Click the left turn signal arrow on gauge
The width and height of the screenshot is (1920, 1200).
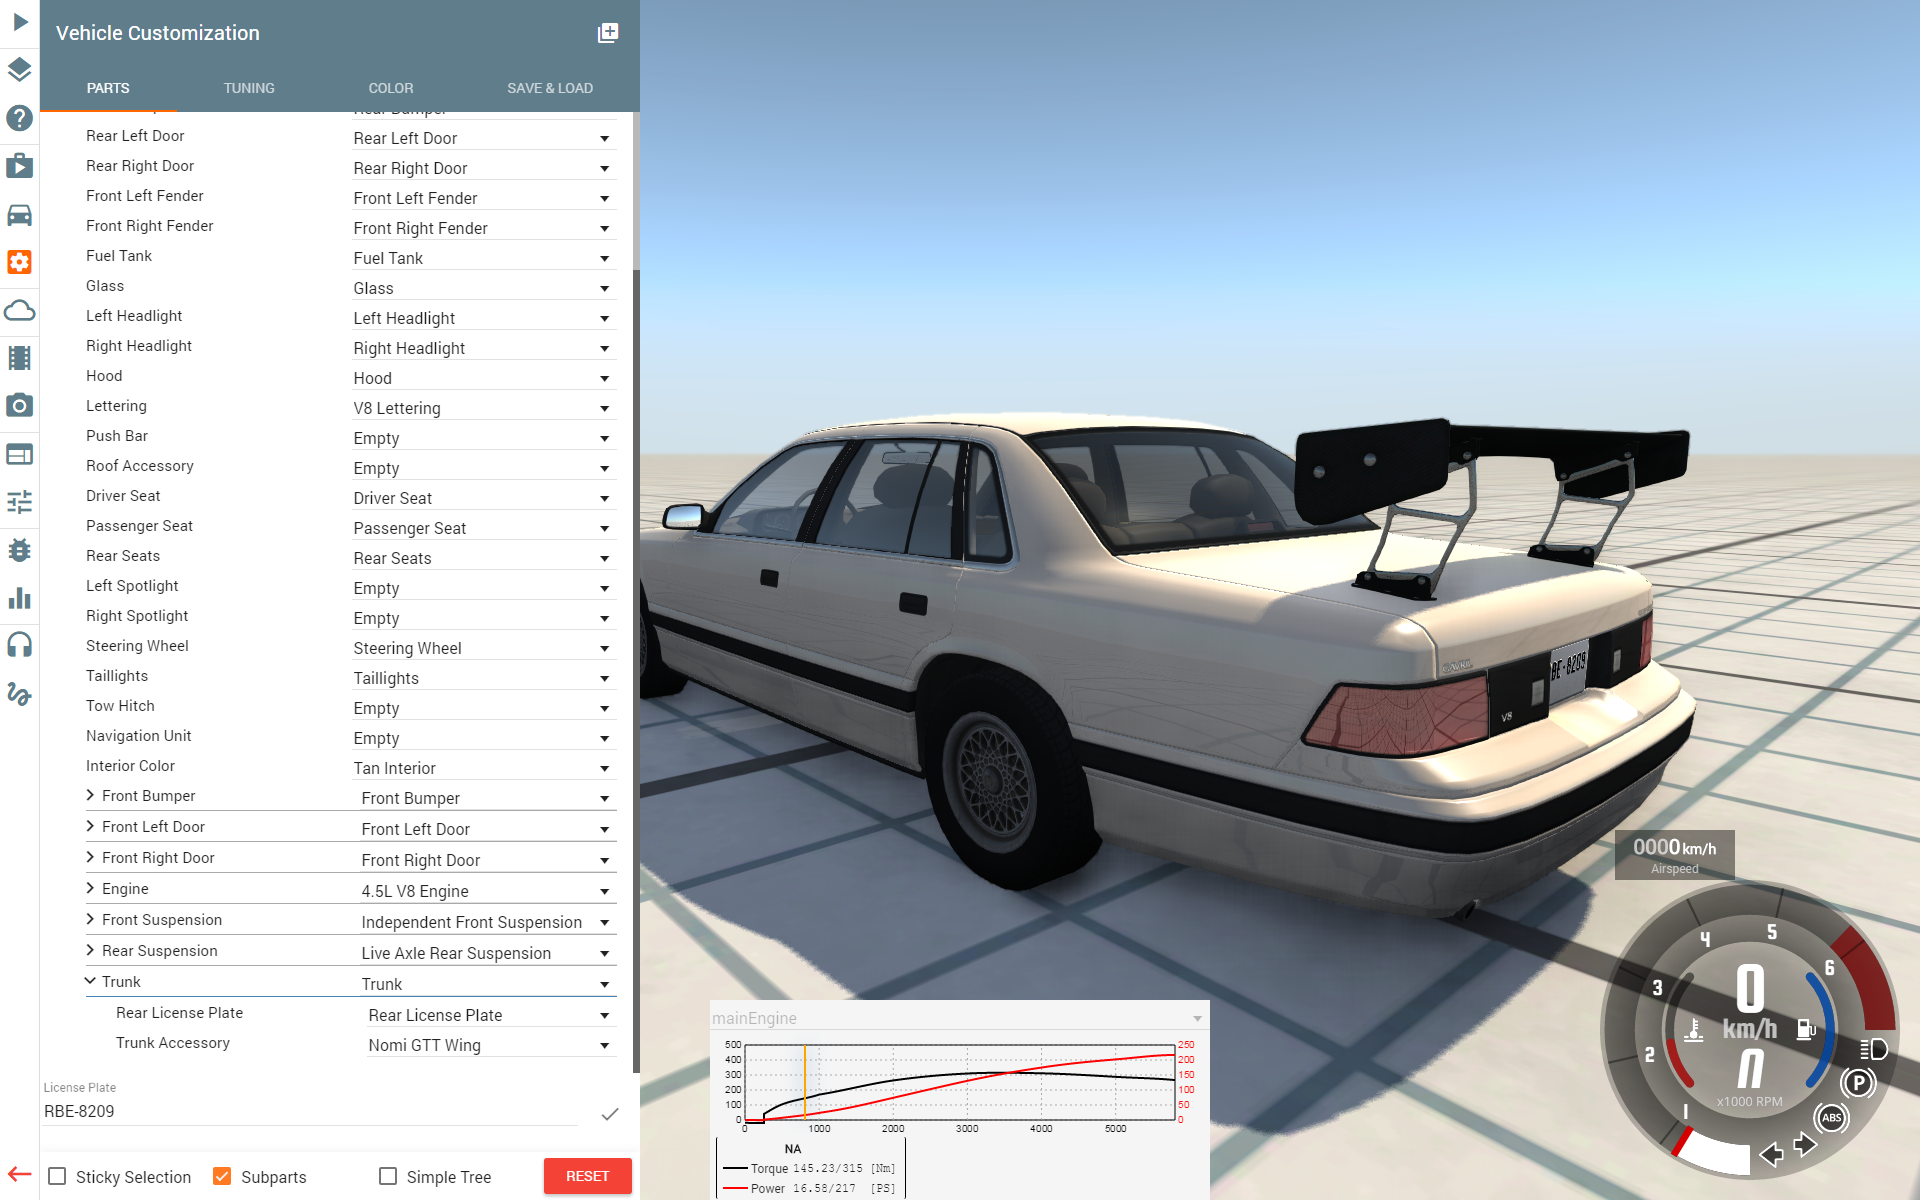(x=1771, y=1155)
